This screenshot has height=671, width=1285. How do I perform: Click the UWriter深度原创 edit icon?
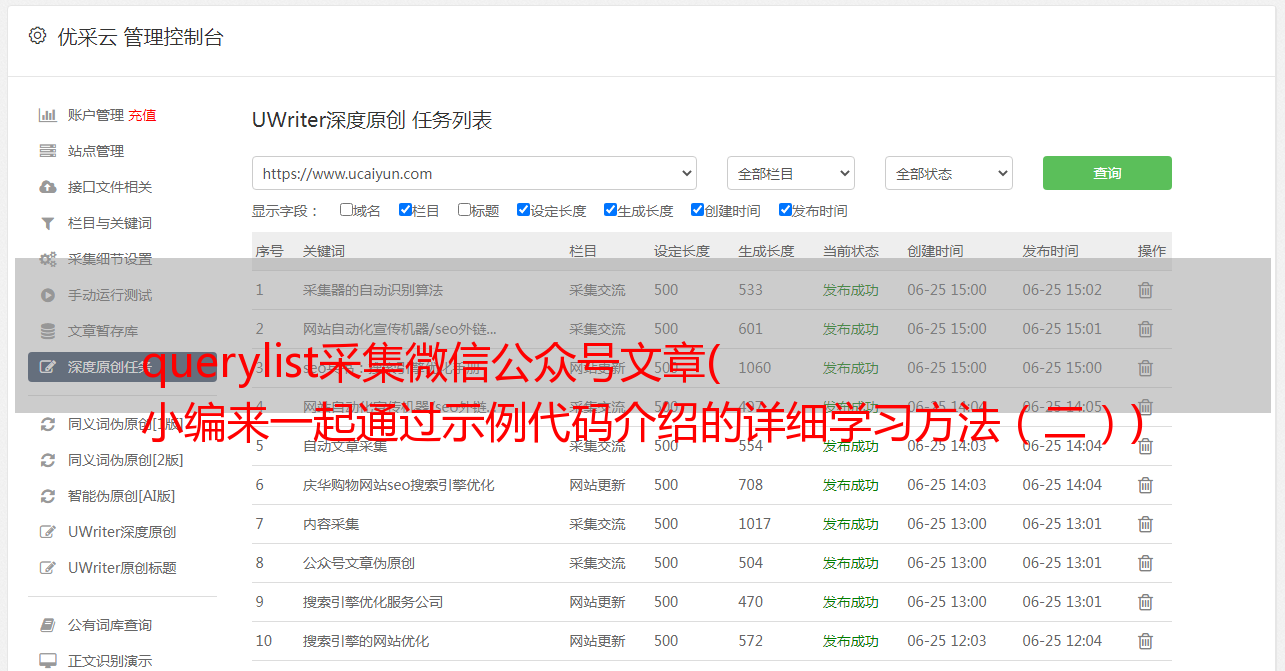pos(47,532)
